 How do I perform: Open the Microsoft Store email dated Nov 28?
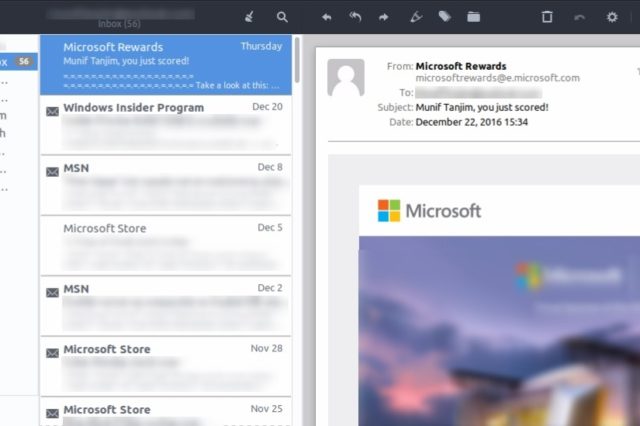166,367
